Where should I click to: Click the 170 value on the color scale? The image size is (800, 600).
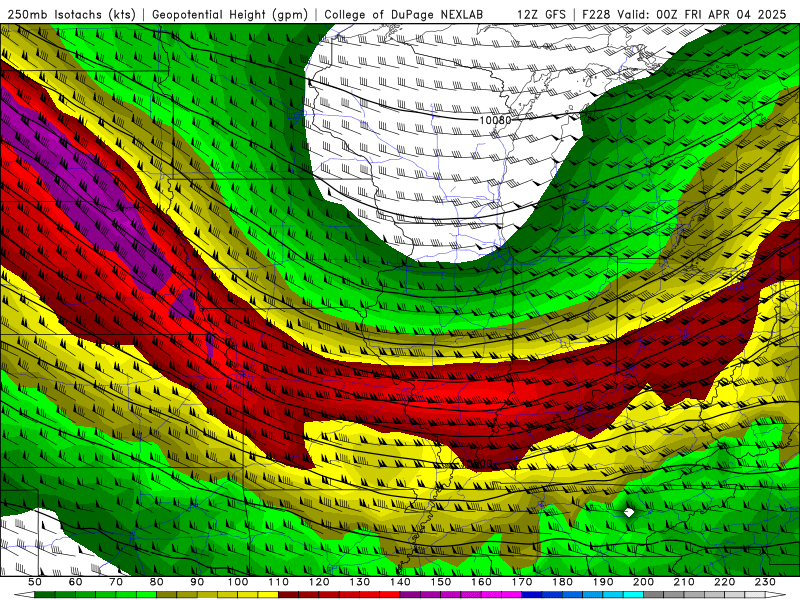(522, 582)
